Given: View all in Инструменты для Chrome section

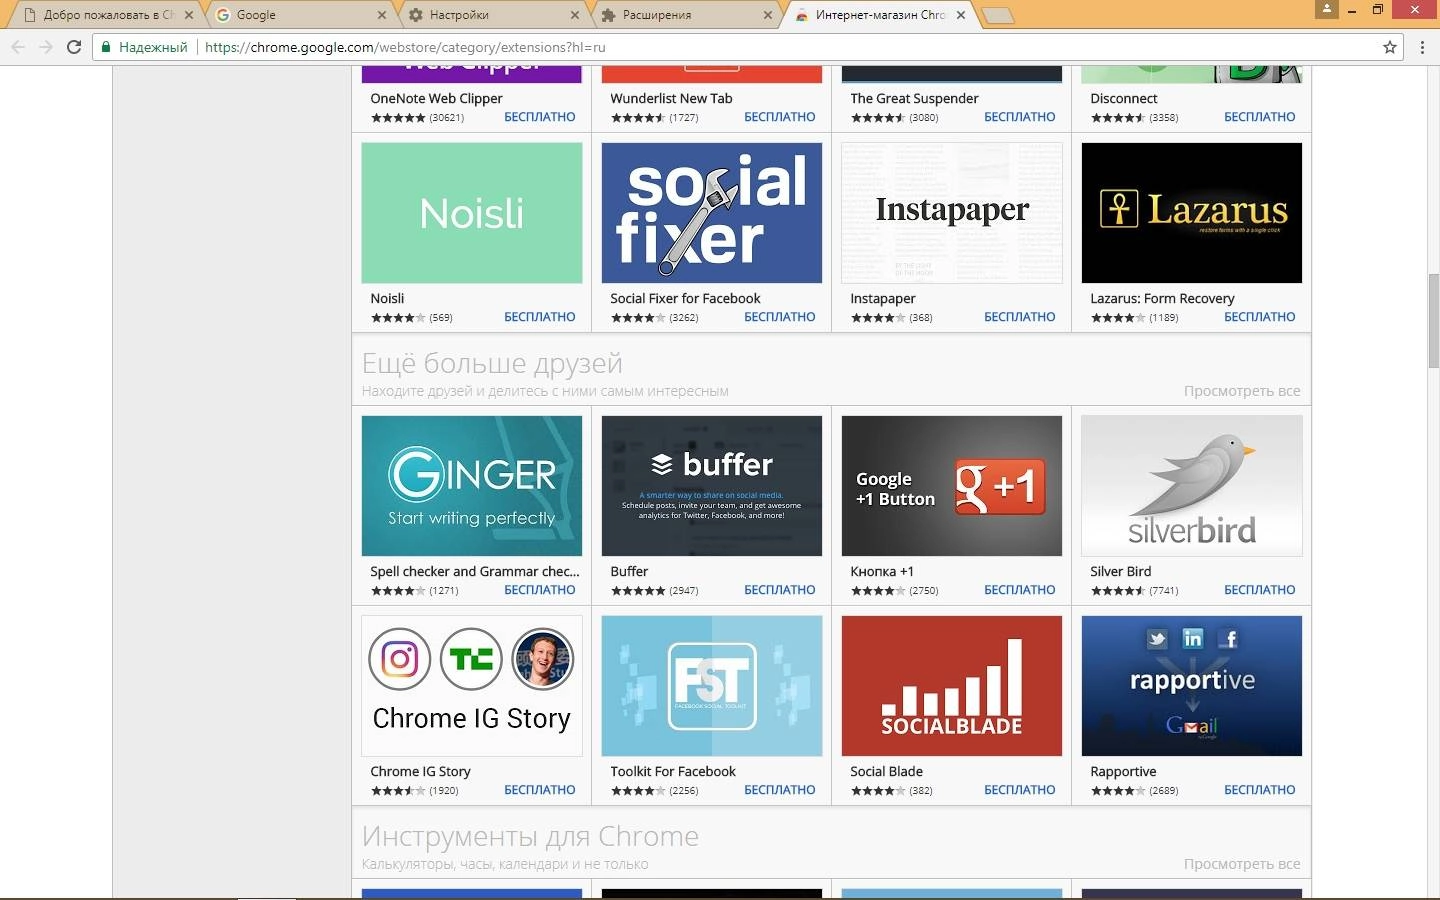Looking at the screenshot, I should point(1242,864).
